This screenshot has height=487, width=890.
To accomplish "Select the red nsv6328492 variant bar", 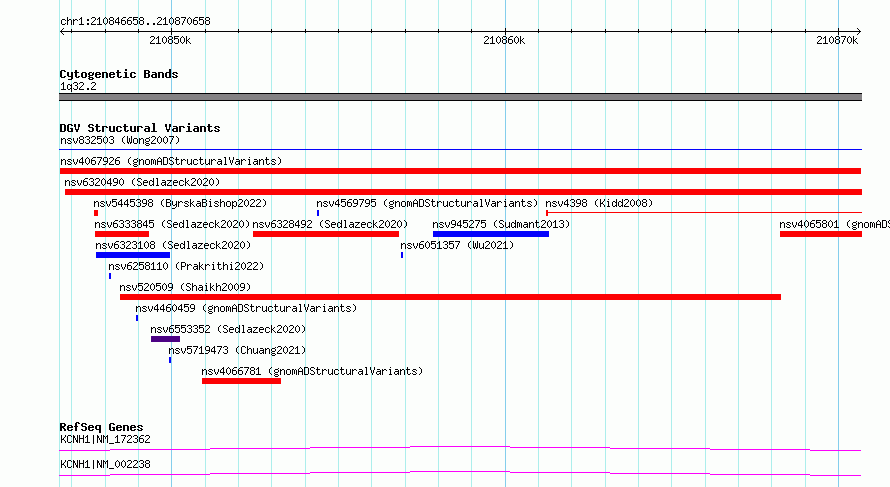I will [326, 234].
